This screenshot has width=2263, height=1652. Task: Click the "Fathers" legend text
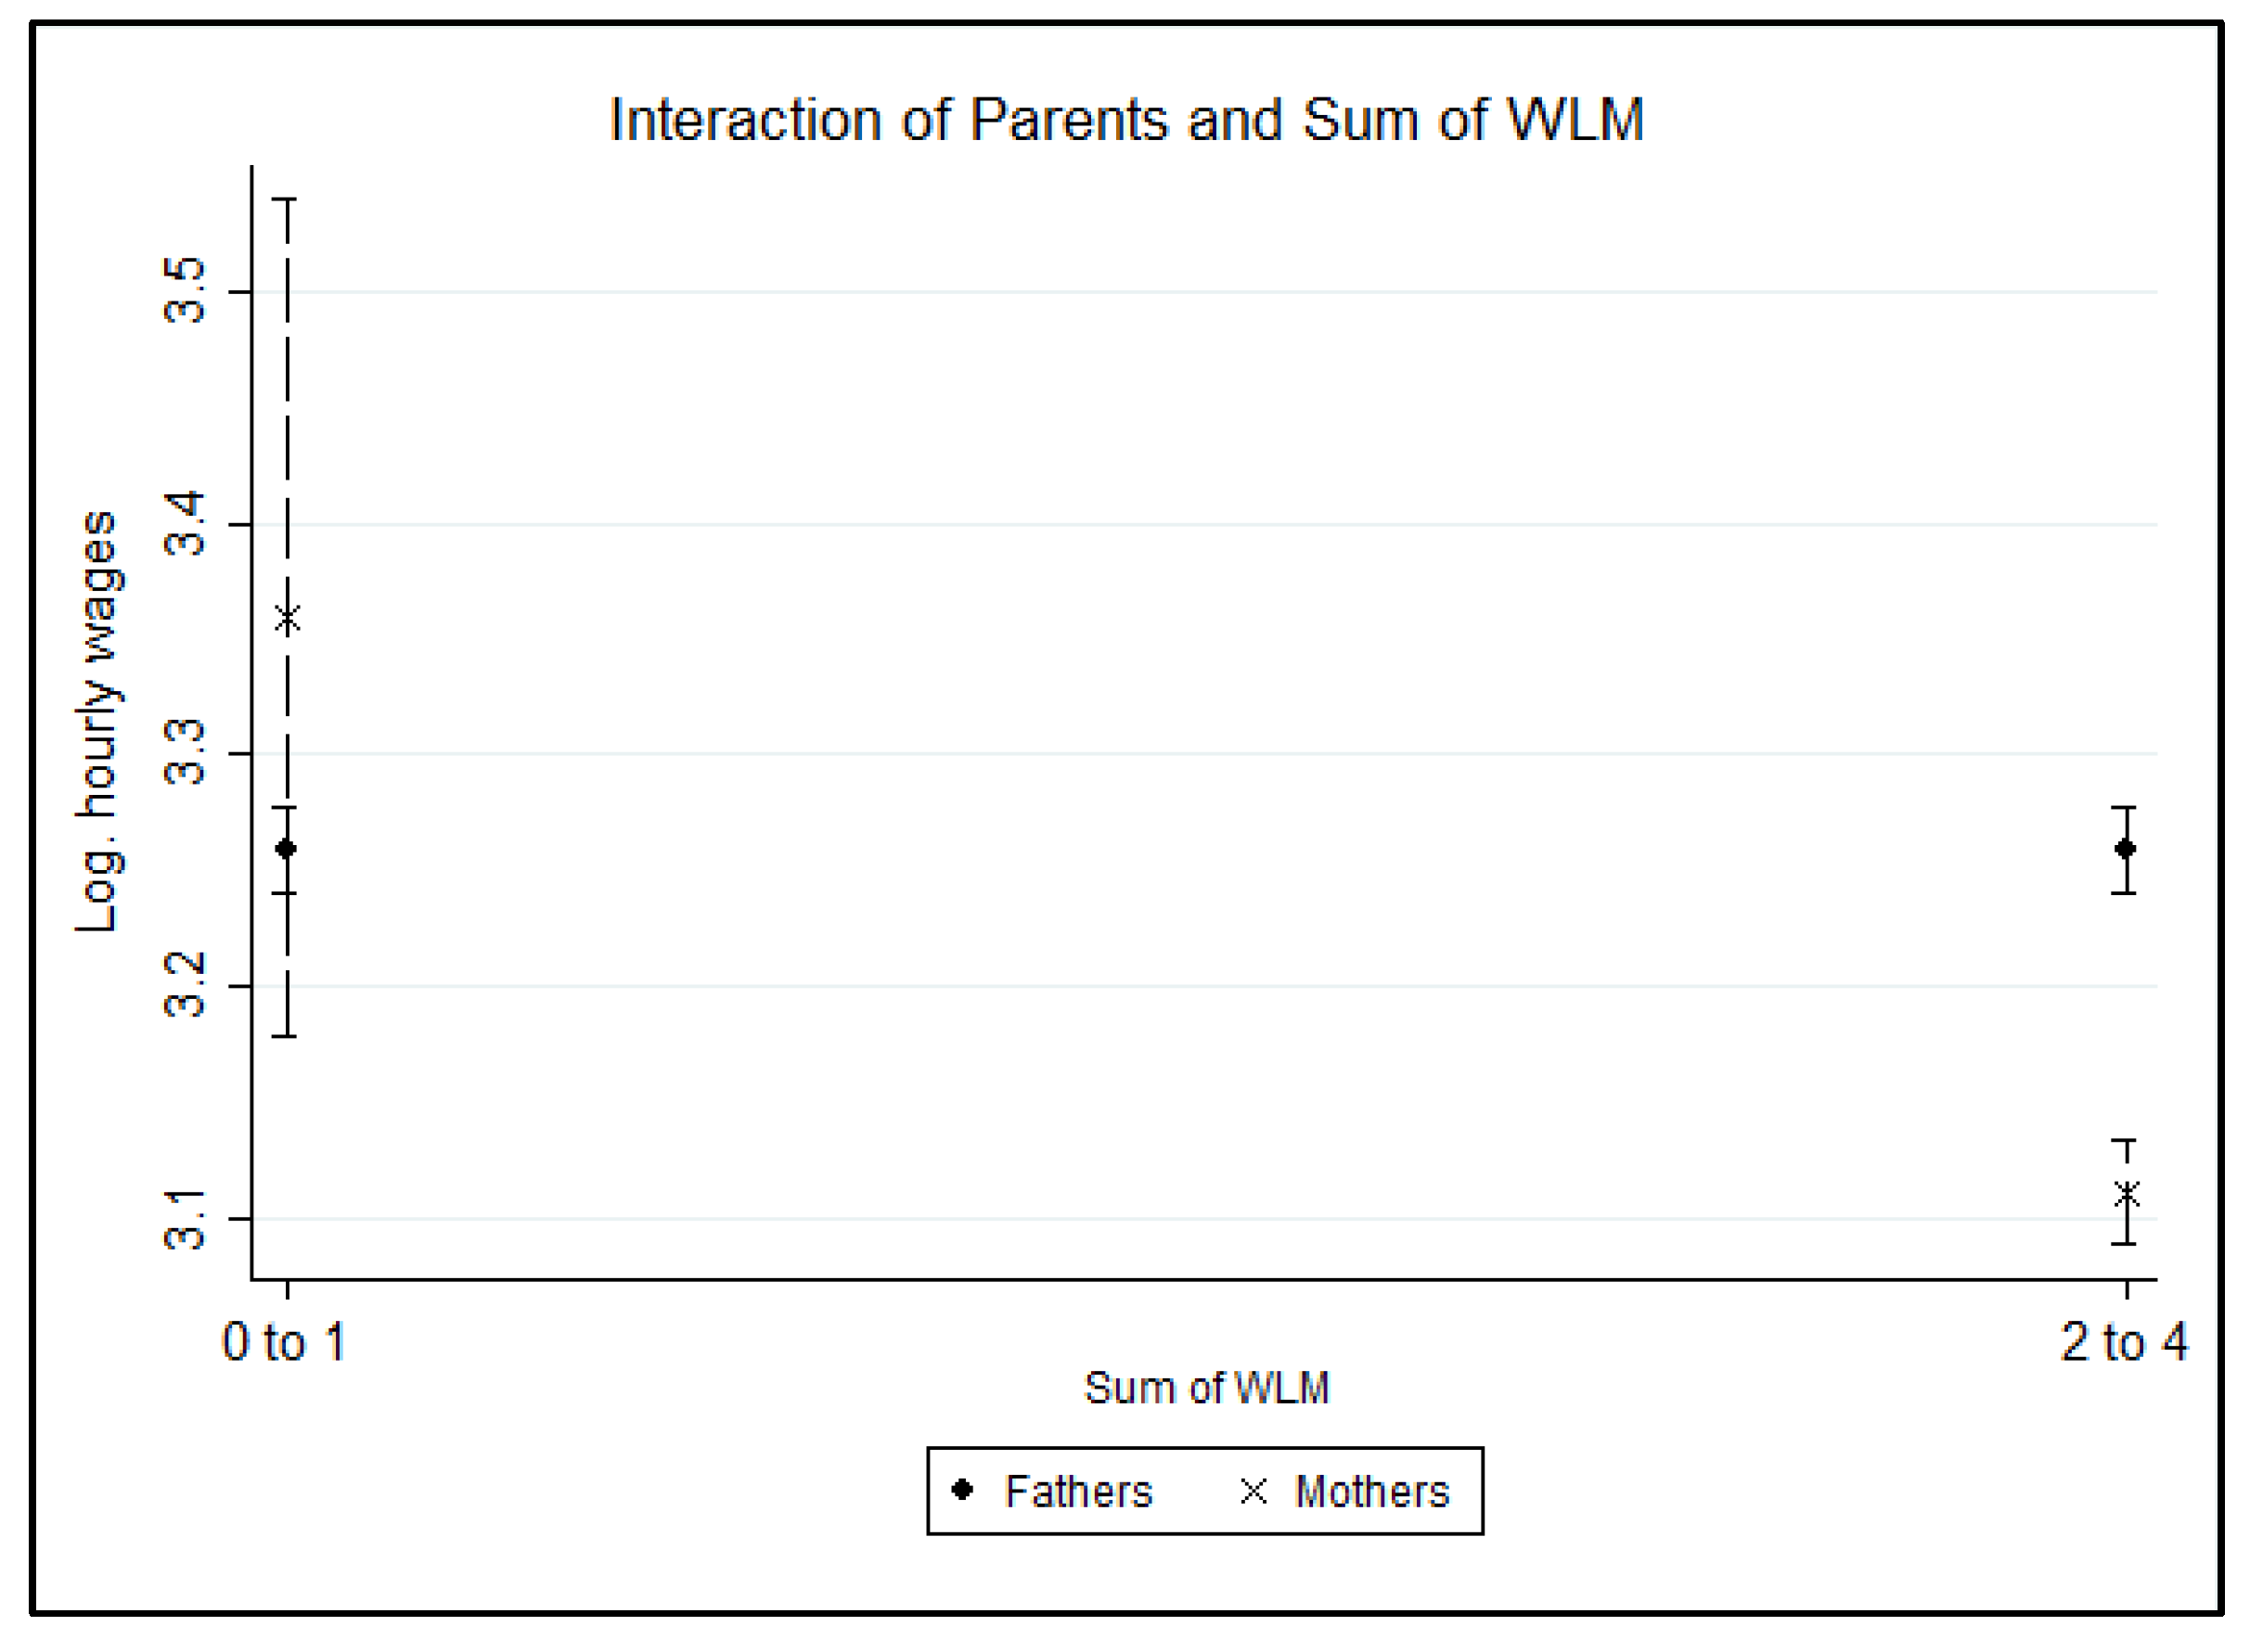click(1078, 1491)
